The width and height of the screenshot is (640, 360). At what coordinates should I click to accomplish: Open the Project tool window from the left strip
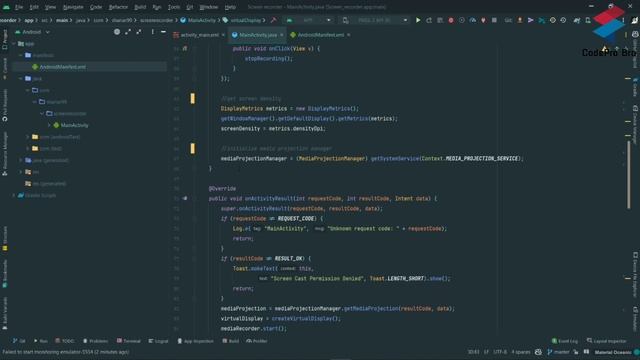click(5, 40)
